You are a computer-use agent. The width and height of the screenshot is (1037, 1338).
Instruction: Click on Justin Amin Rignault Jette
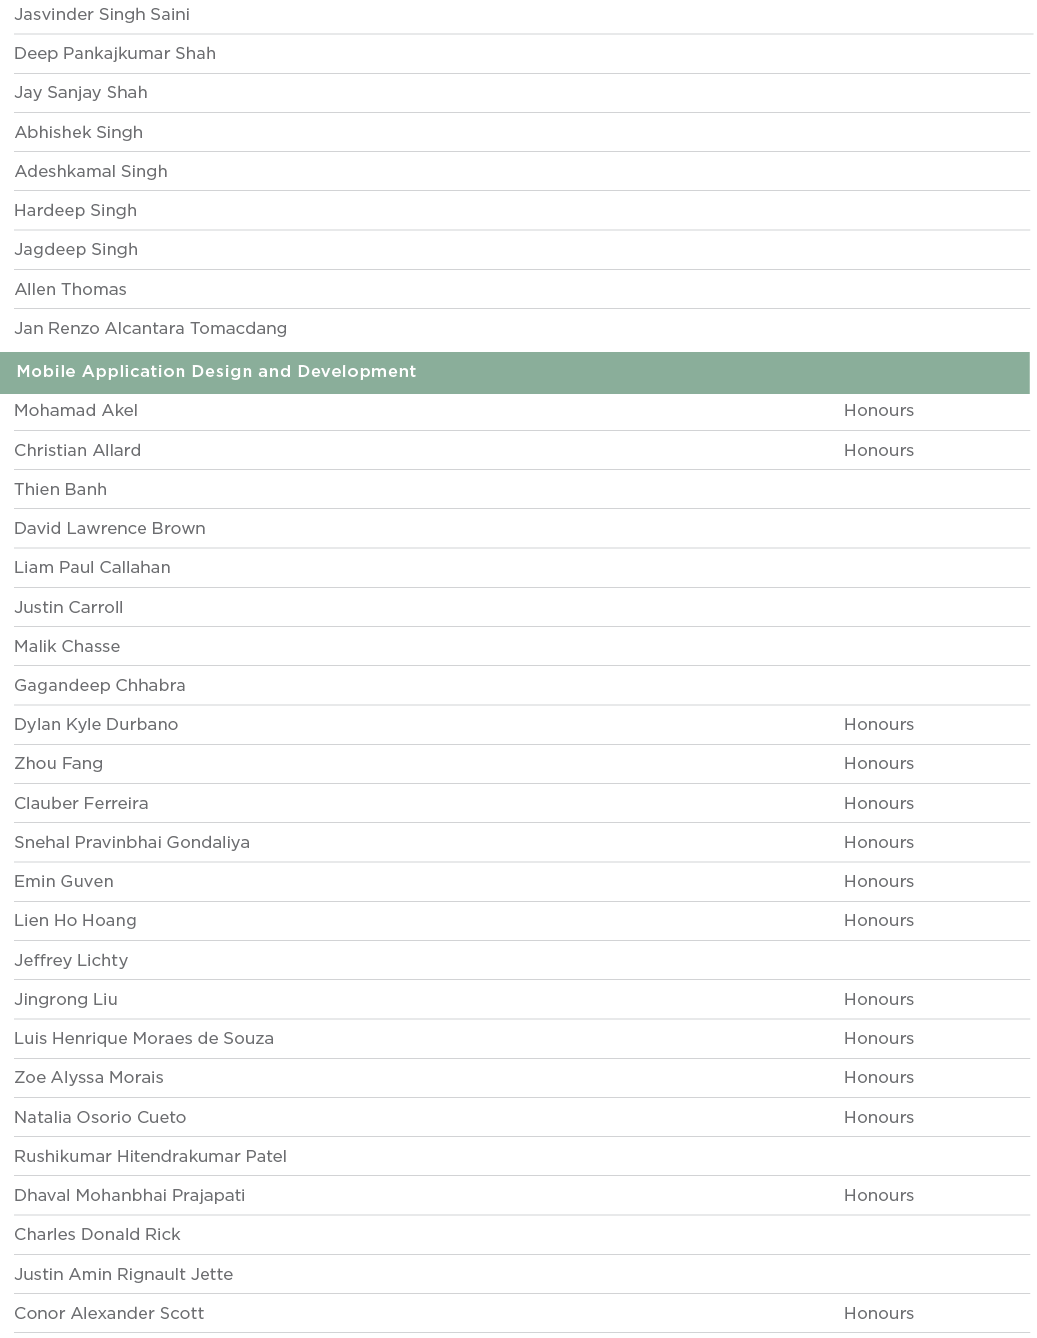click(x=124, y=1275)
